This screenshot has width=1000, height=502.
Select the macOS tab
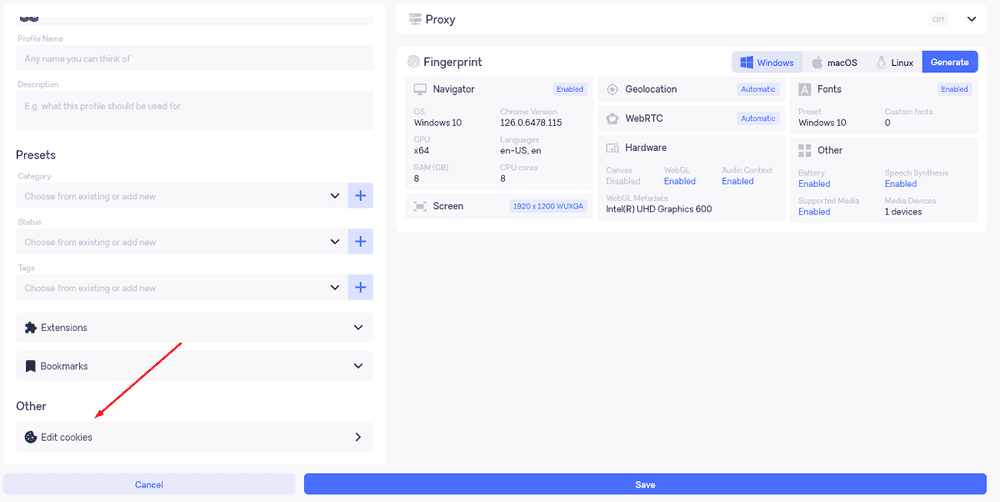click(834, 63)
